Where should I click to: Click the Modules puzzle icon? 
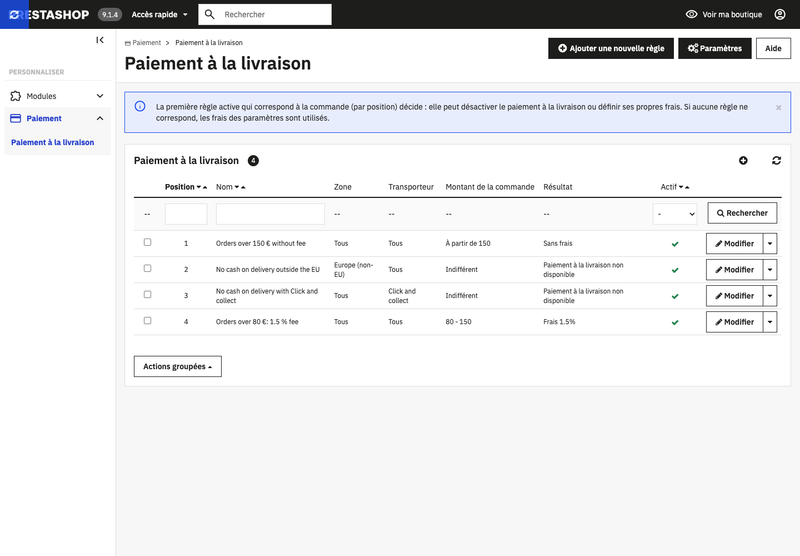click(x=16, y=96)
